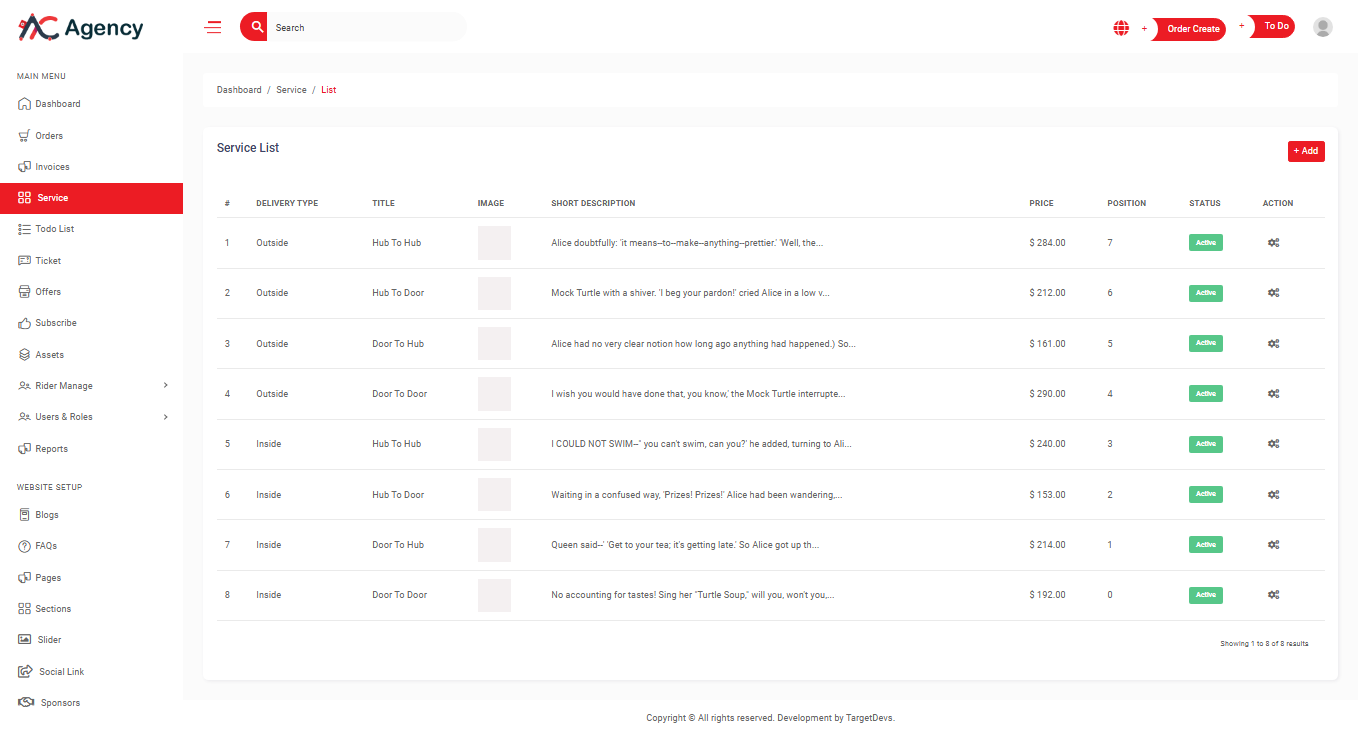Screen dimensions: 1358x736
Task: Click the red search magnifier icon
Action: pyautogui.click(x=257, y=27)
